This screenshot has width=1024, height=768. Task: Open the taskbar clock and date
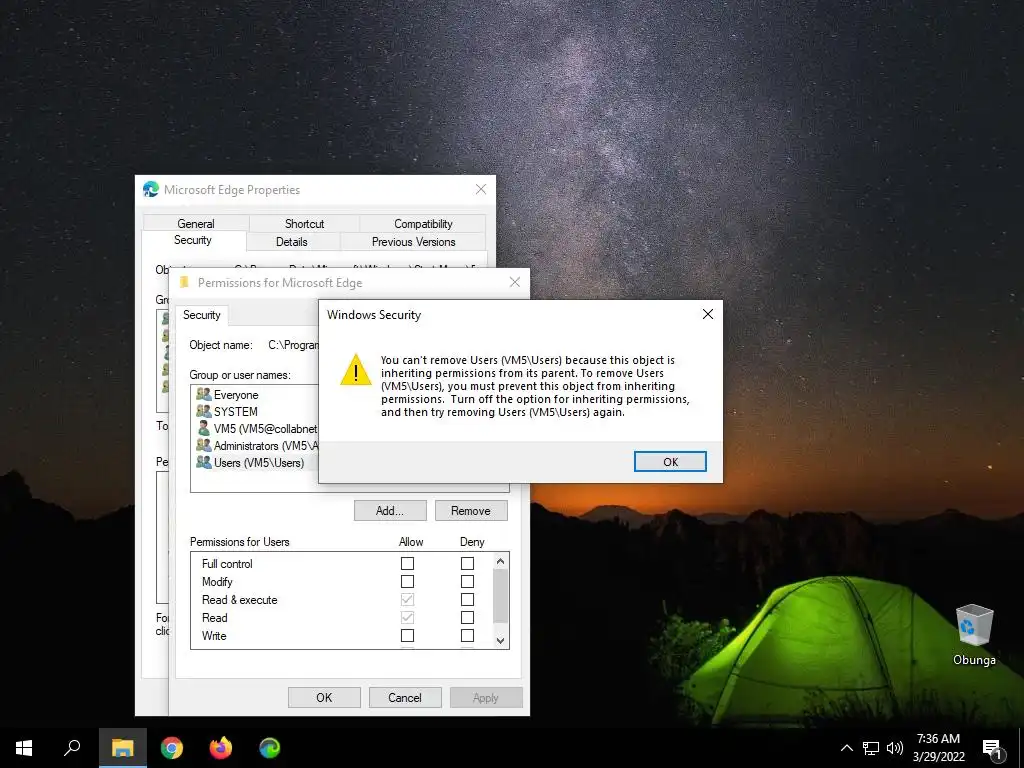(938, 748)
